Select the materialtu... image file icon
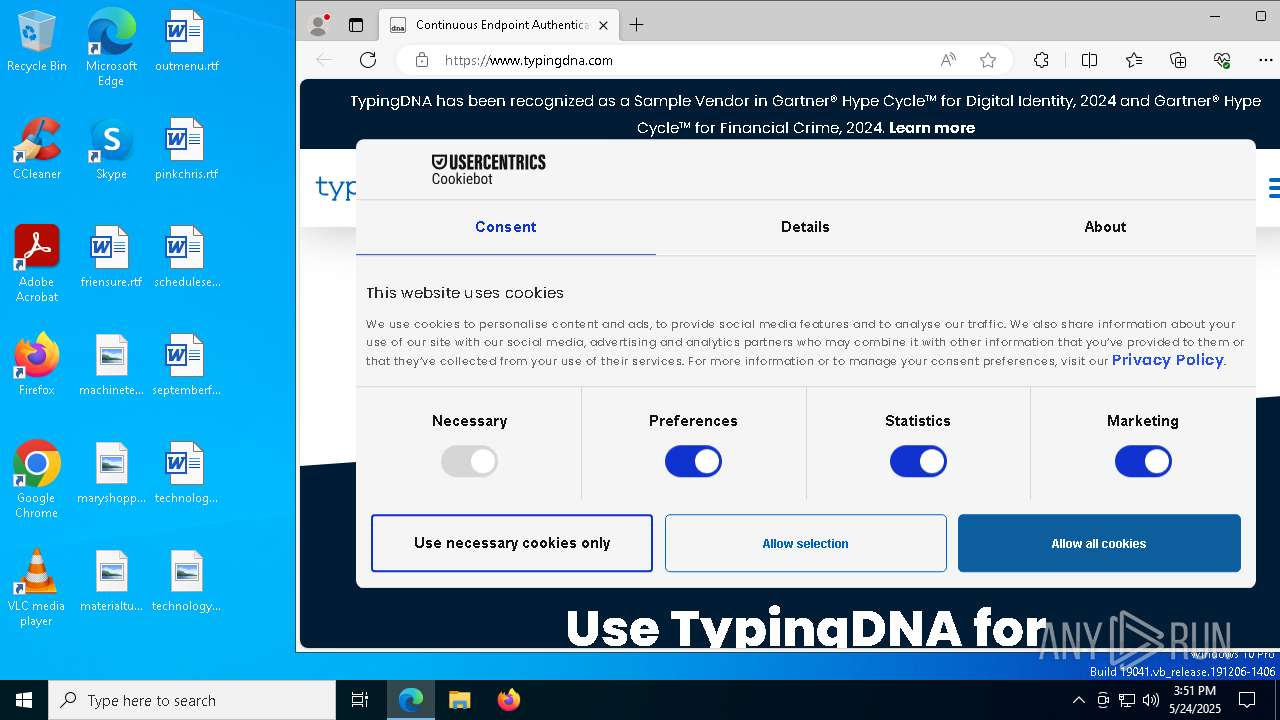1280x720 pixels. point(111,582)
